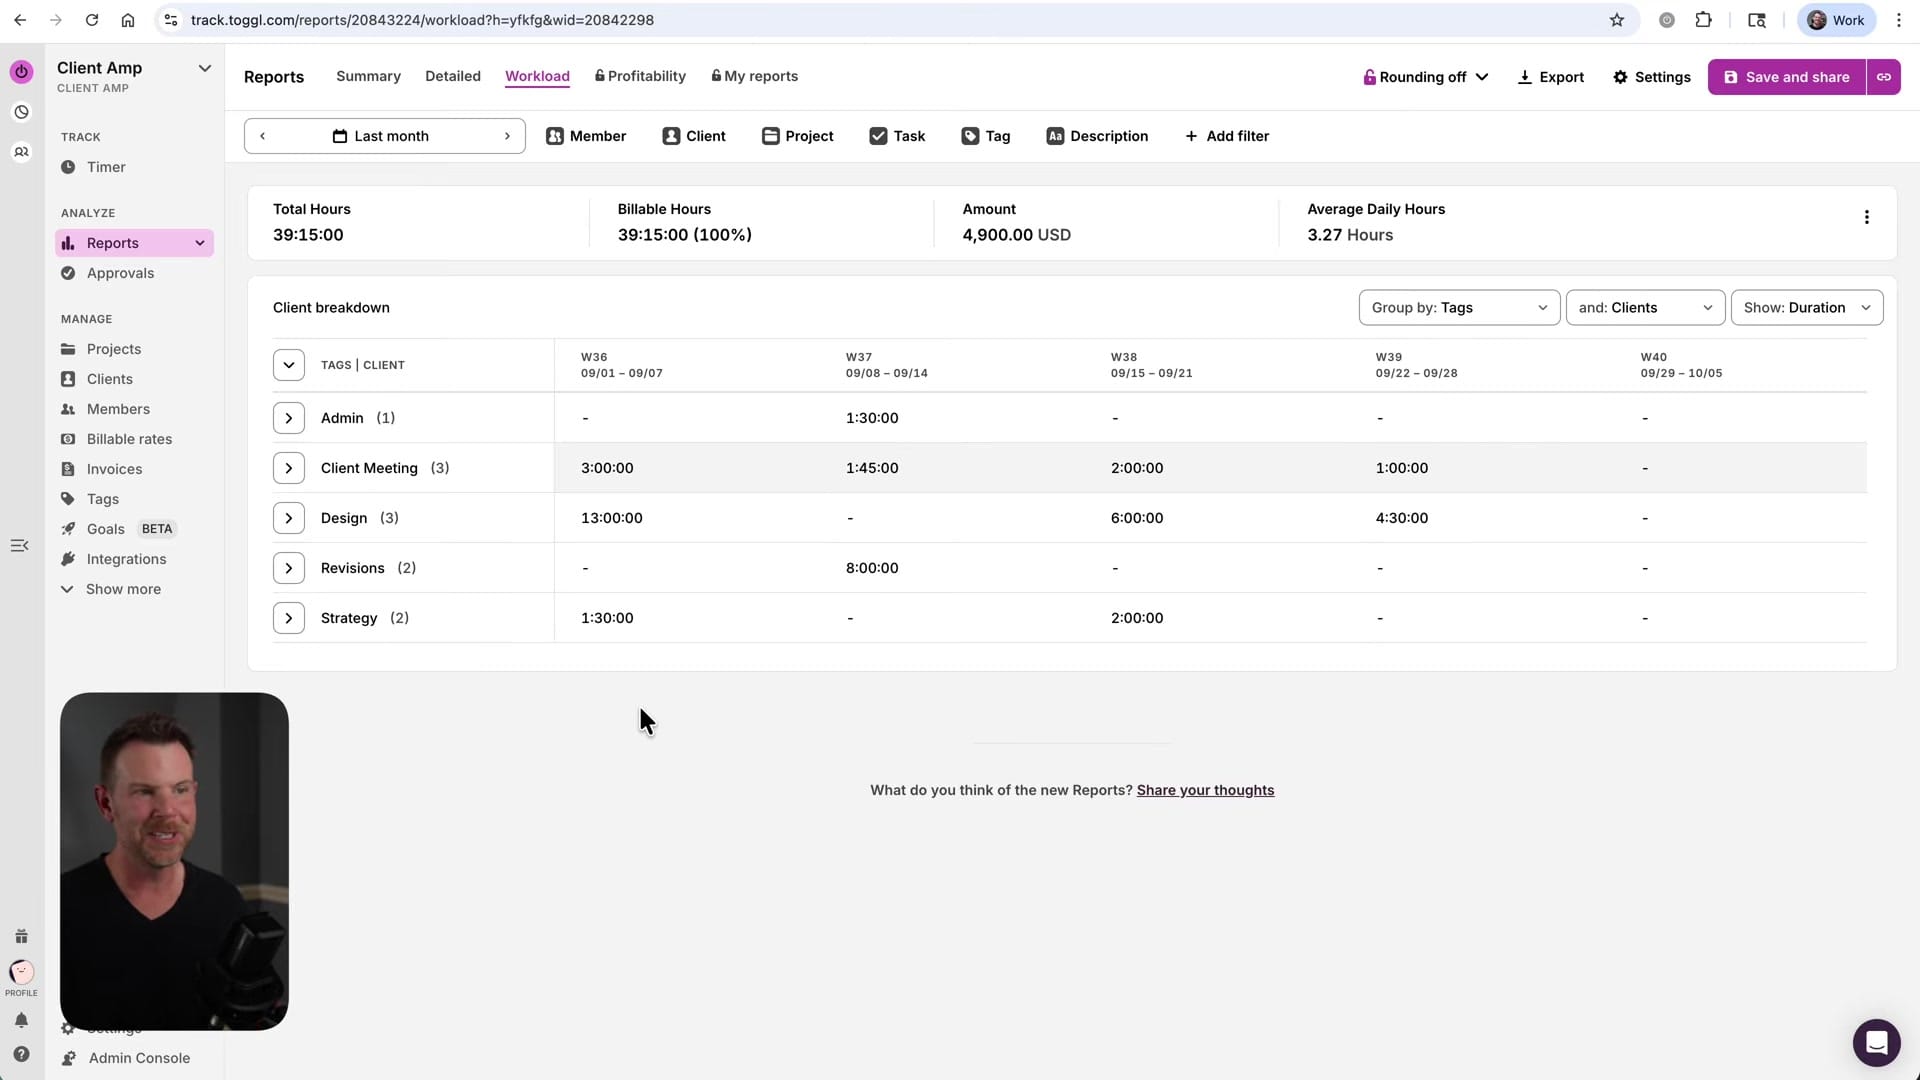Click the gift icon in left rail
The image size is (1920, 1080).
[21, 936]
